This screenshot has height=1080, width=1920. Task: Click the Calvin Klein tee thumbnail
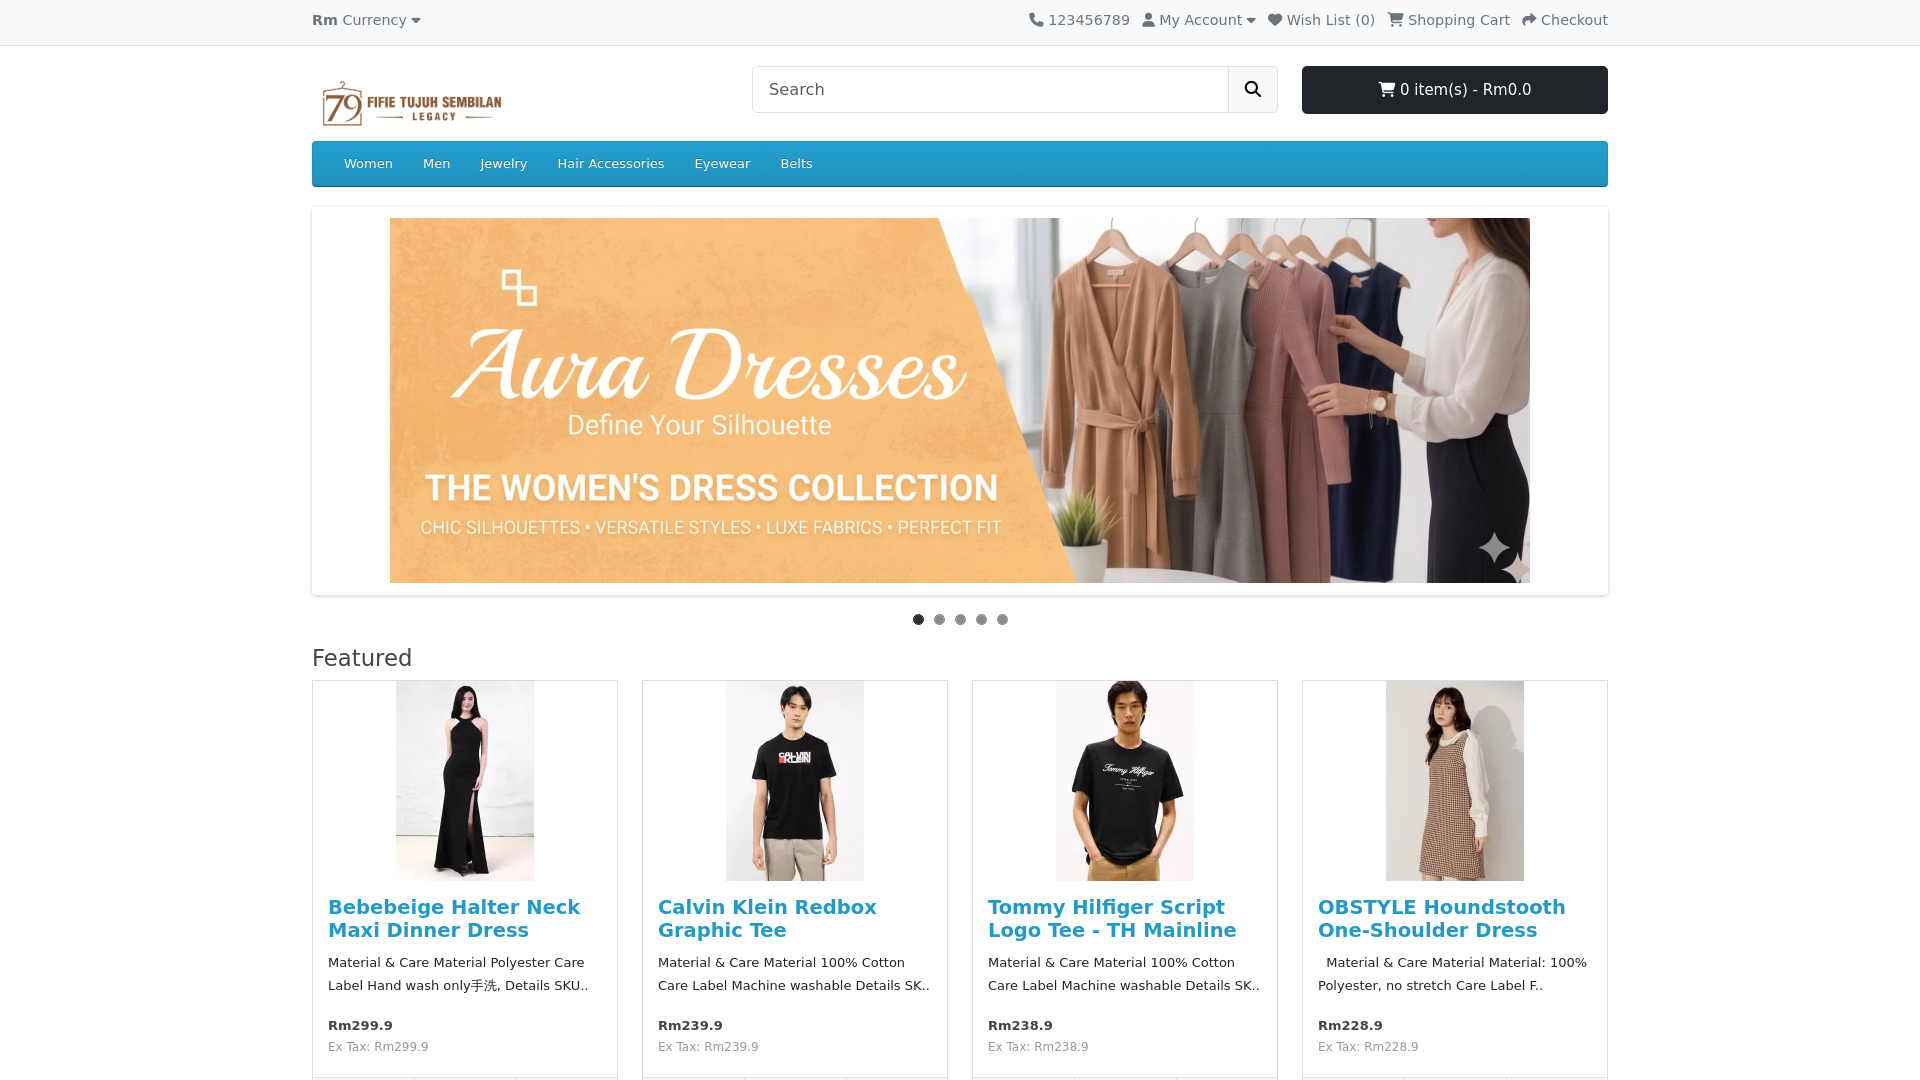795,781
